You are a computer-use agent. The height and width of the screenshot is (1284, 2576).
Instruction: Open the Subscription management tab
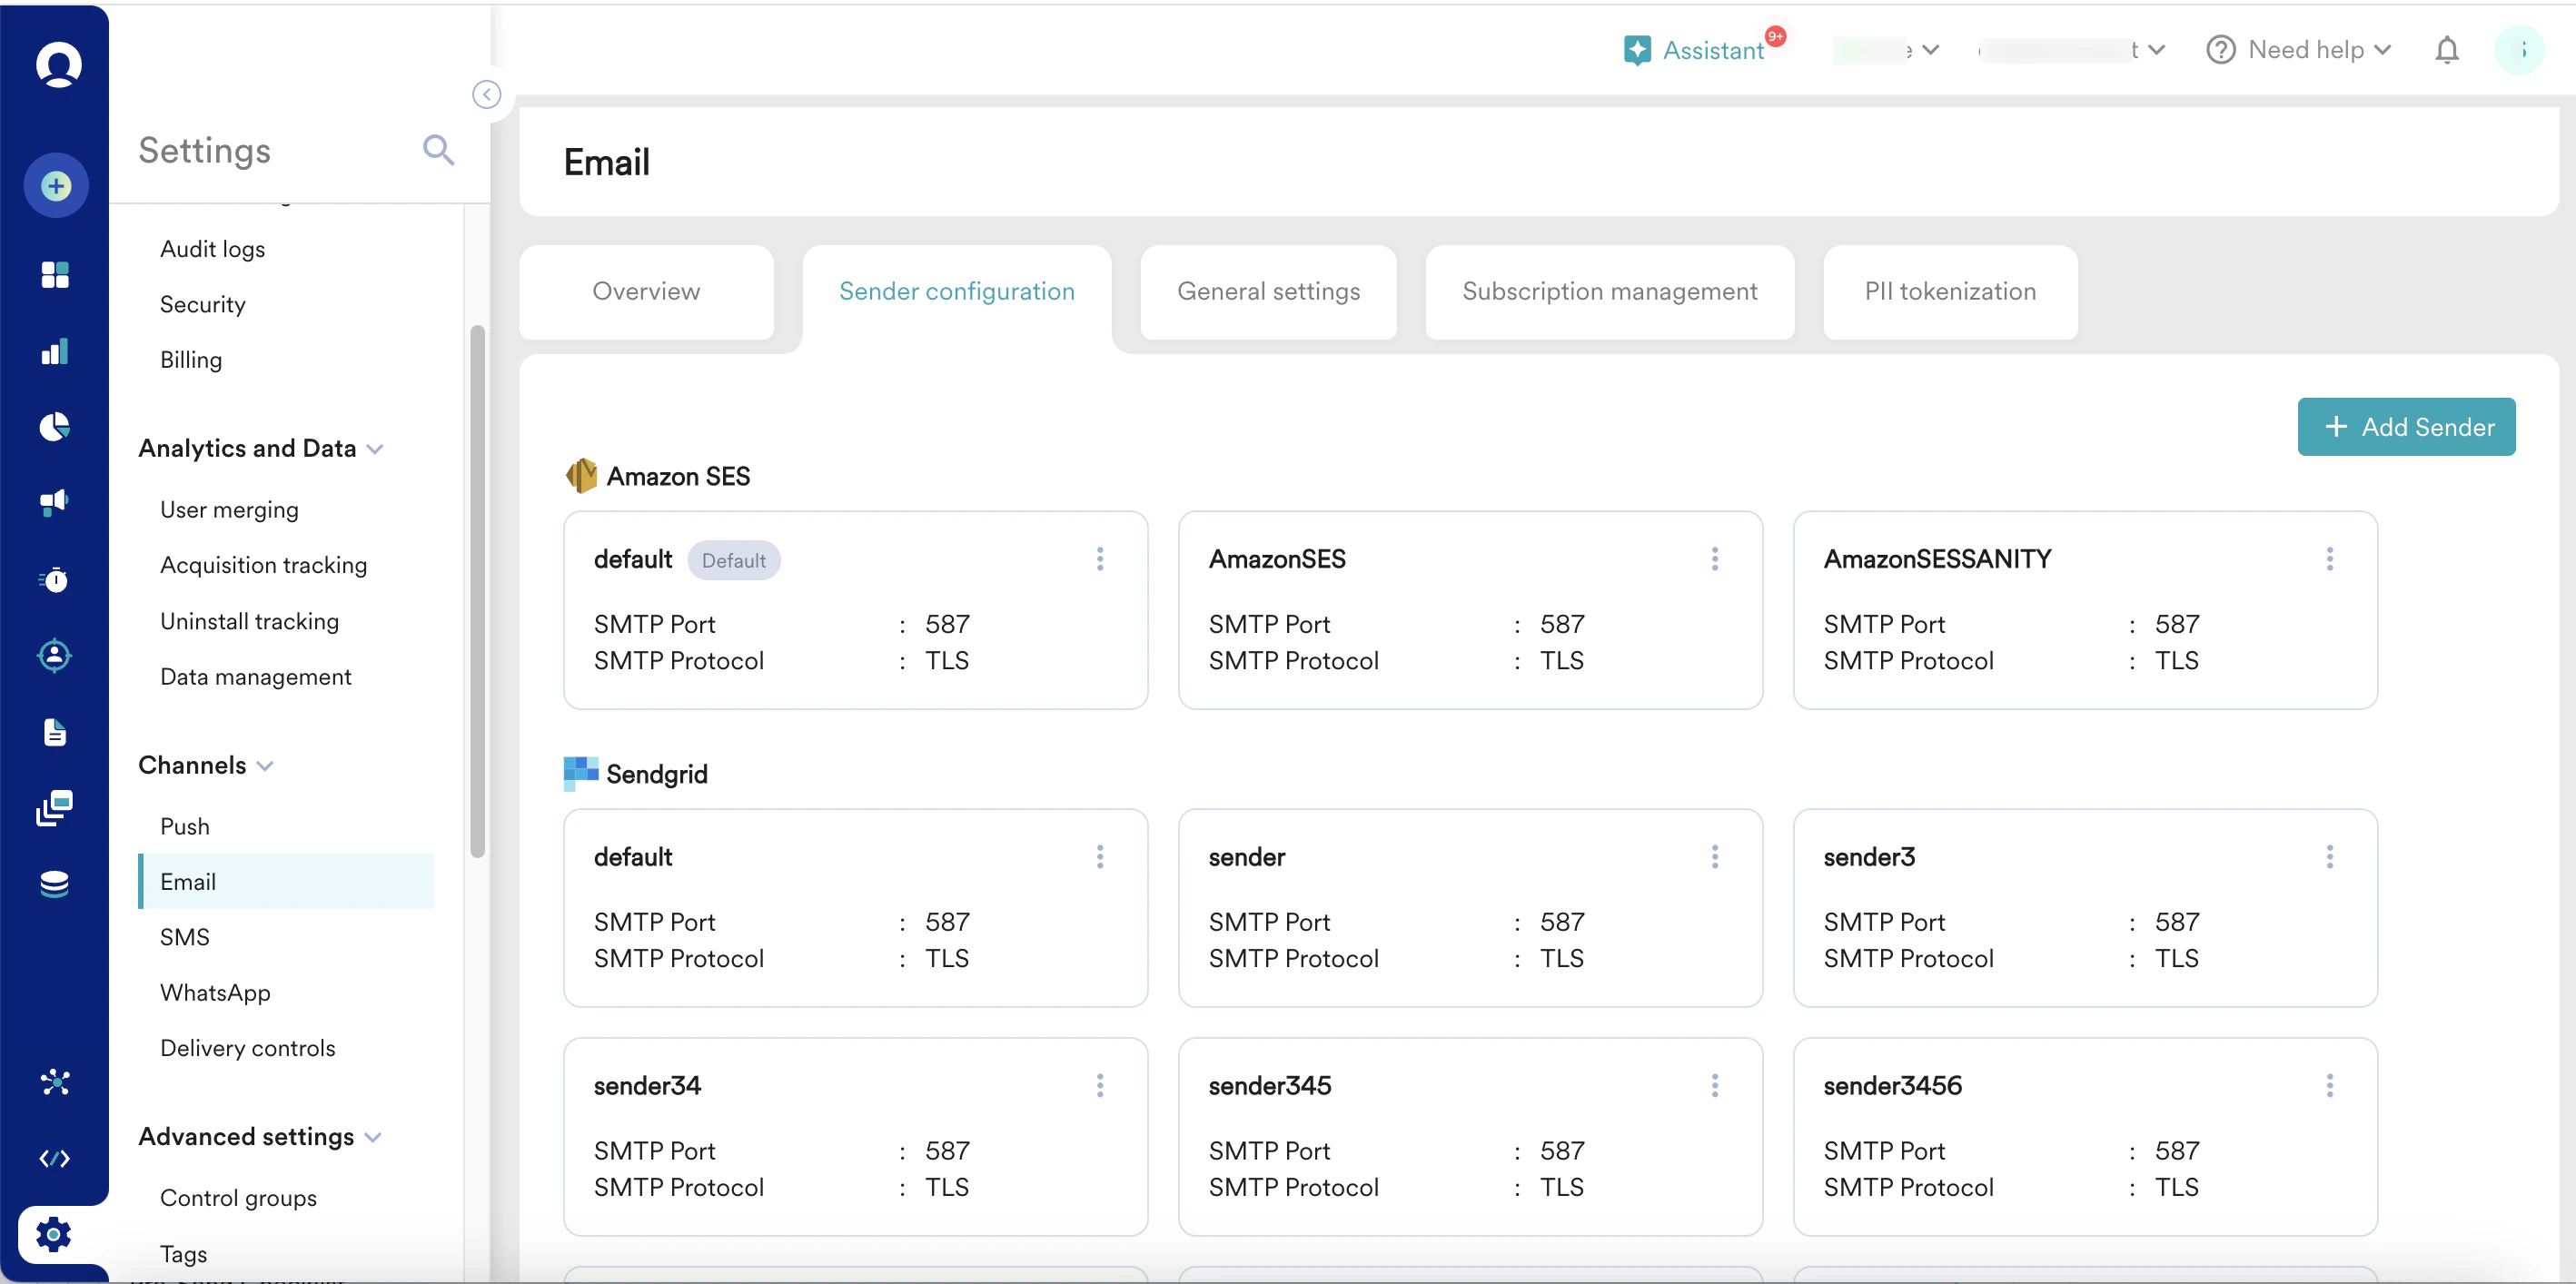click(1609, 291)
